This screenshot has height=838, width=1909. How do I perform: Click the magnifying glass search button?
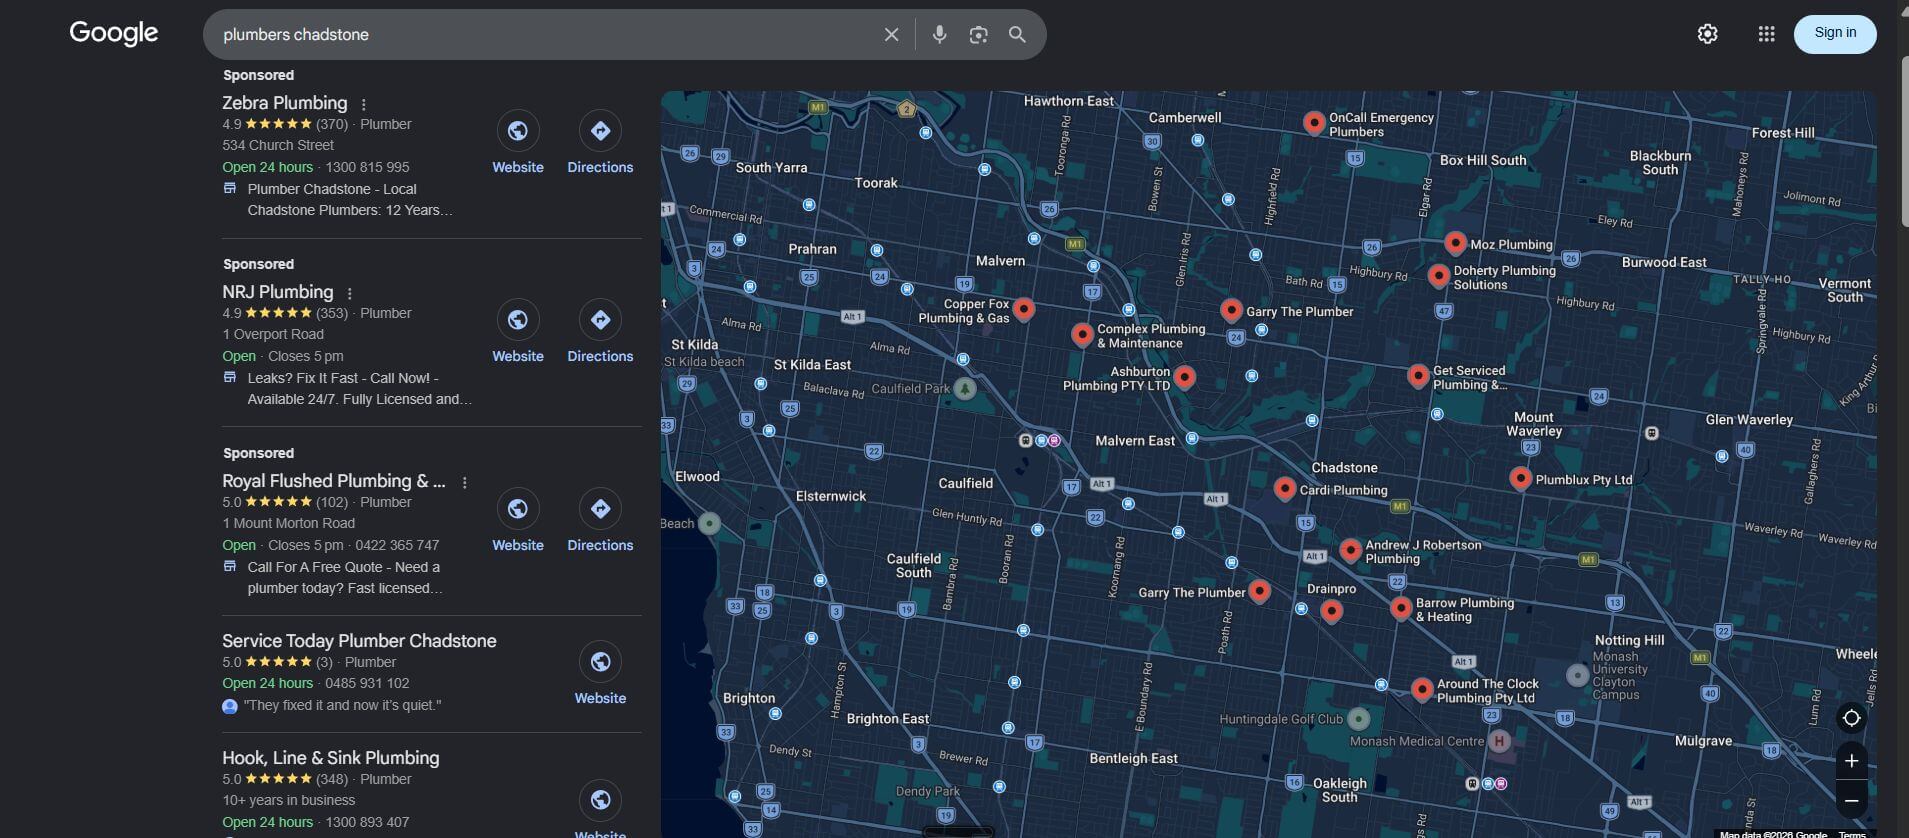(x=1017, y=35)
